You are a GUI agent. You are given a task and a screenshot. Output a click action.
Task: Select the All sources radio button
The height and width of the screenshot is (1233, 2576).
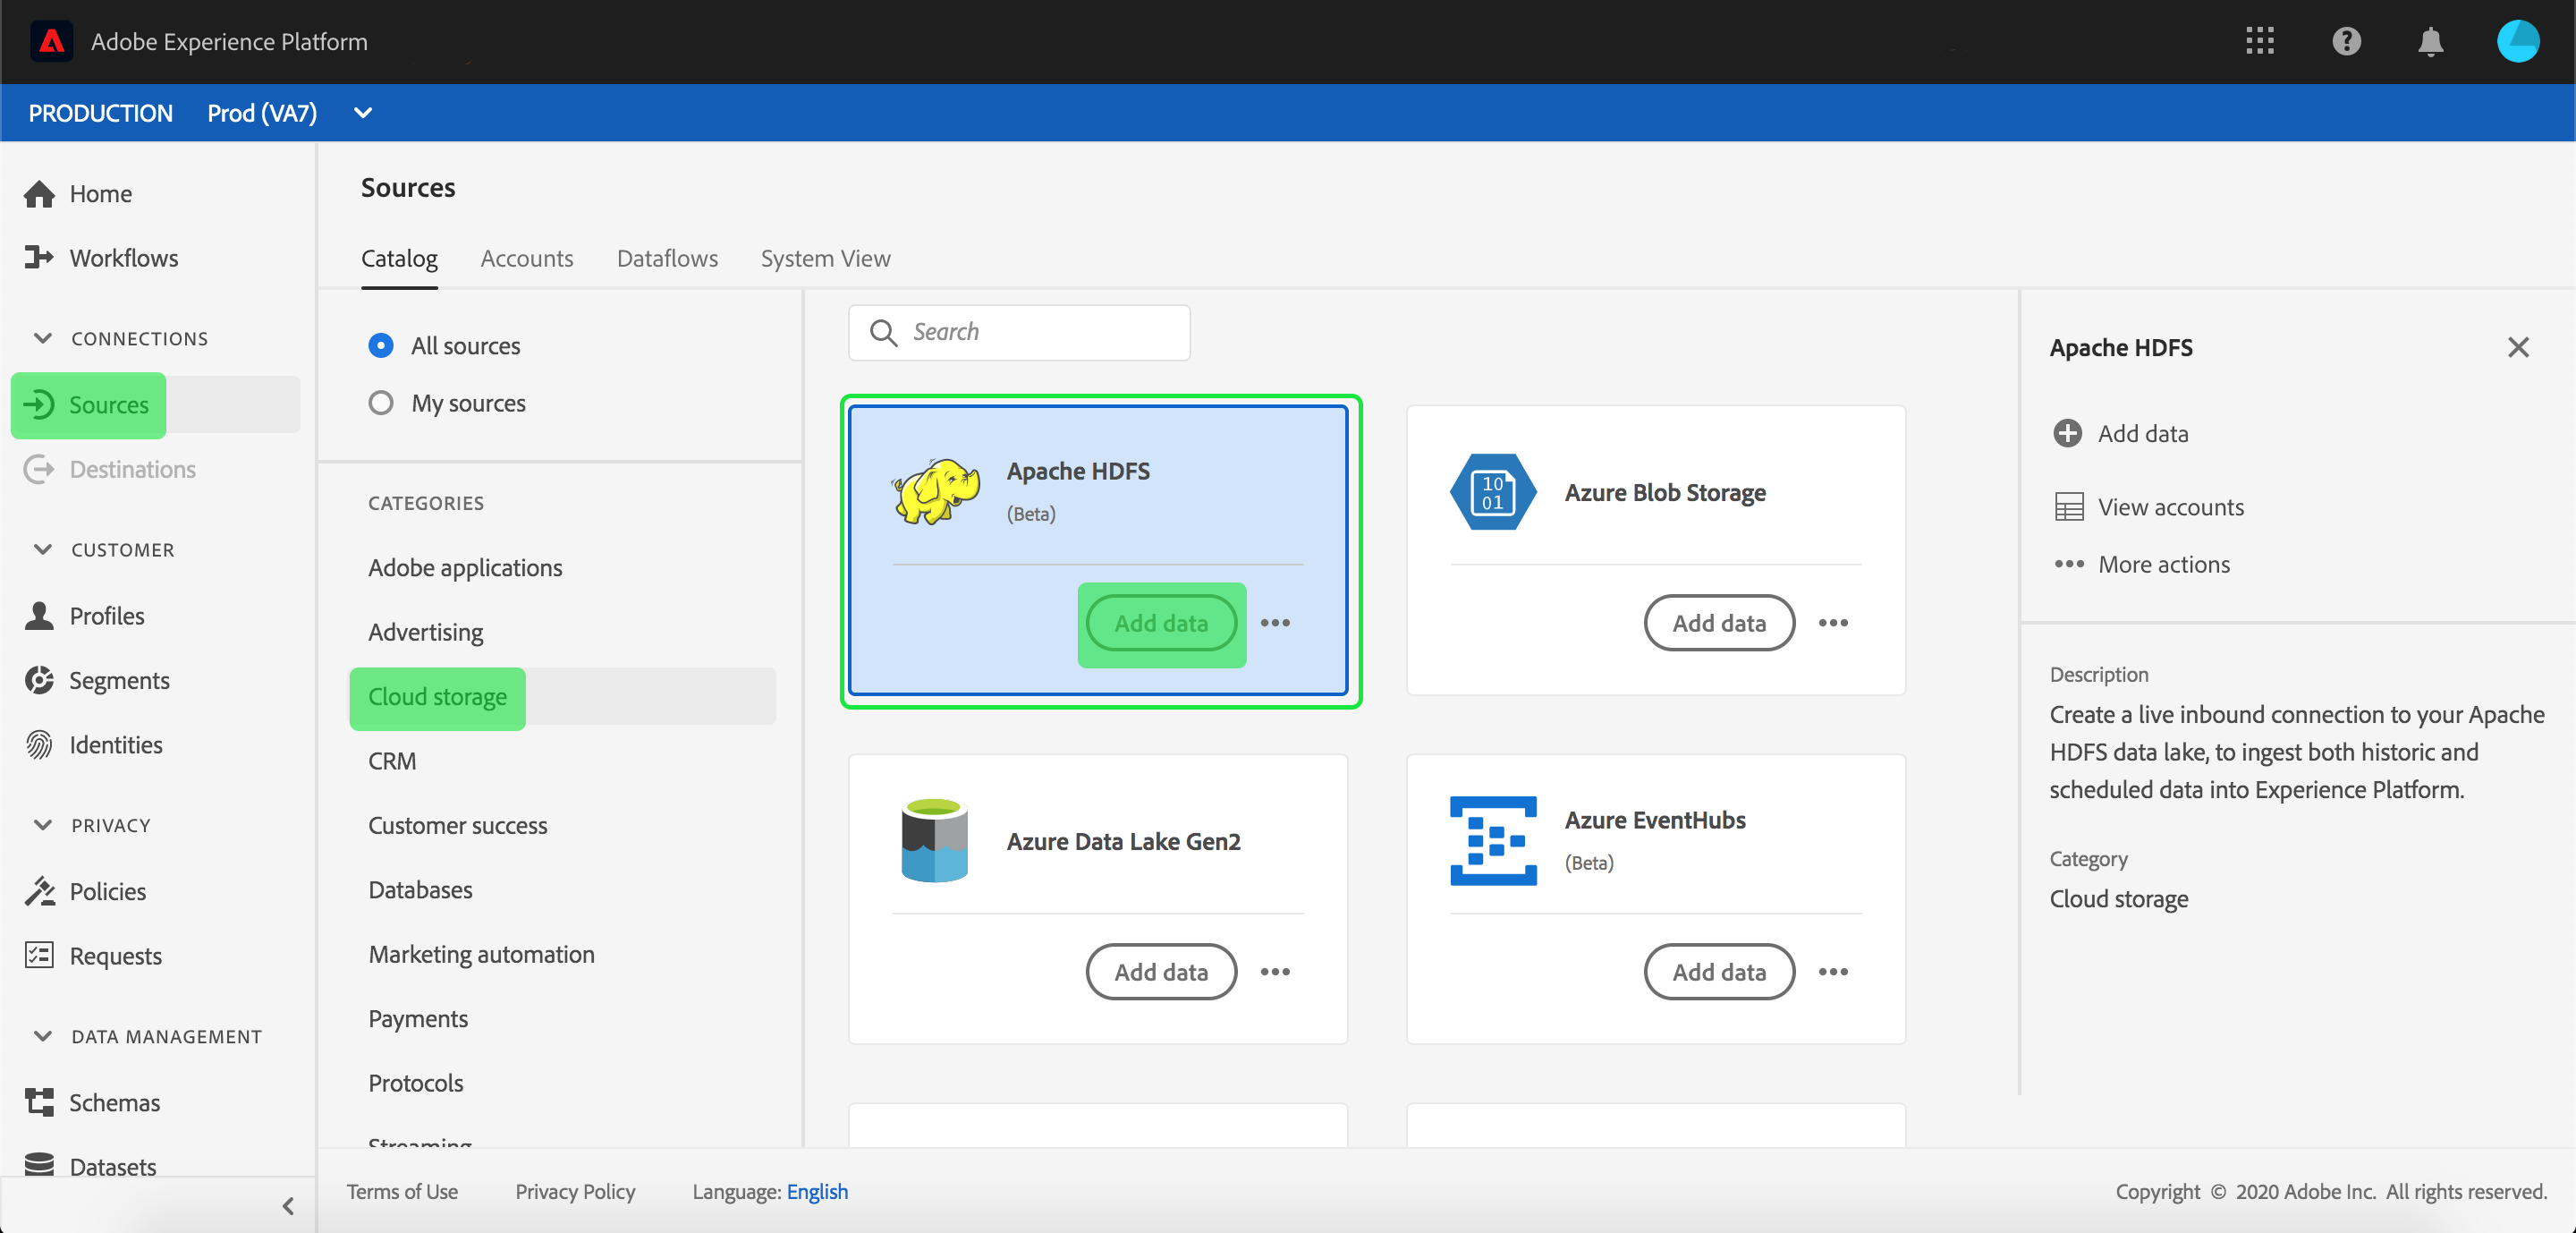pos(380,345)
